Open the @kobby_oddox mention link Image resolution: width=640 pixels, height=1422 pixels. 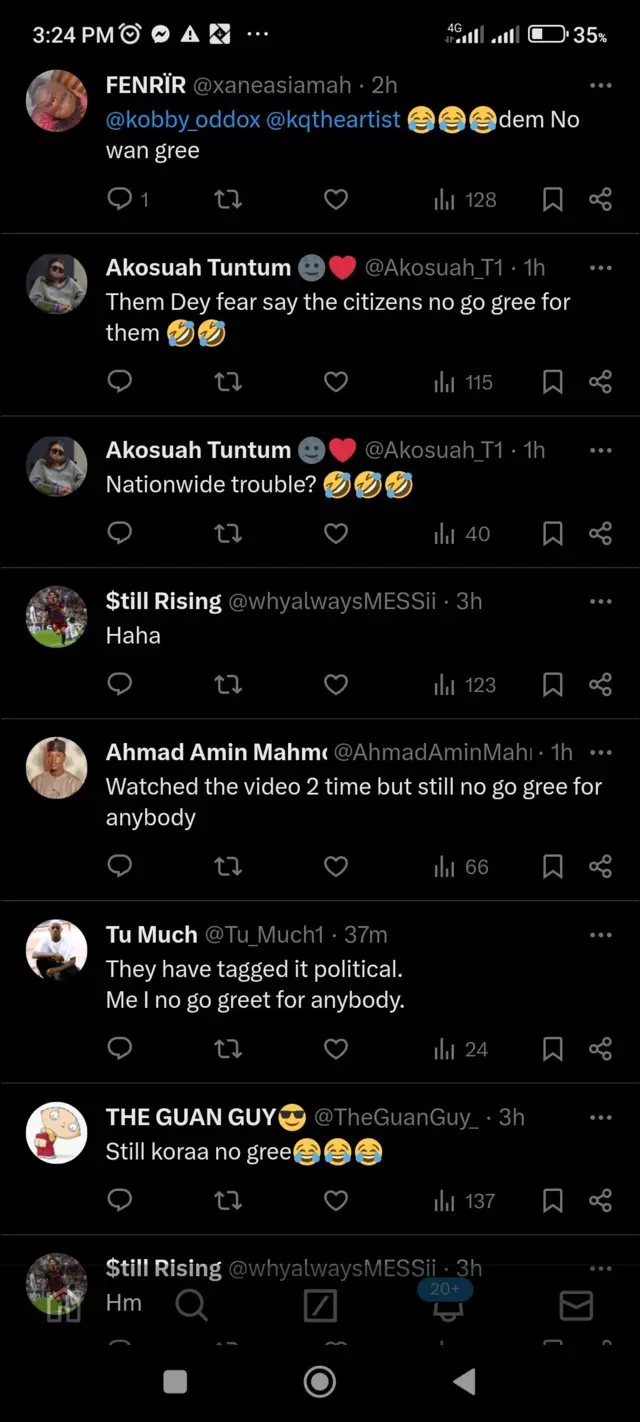coord(183,120)
